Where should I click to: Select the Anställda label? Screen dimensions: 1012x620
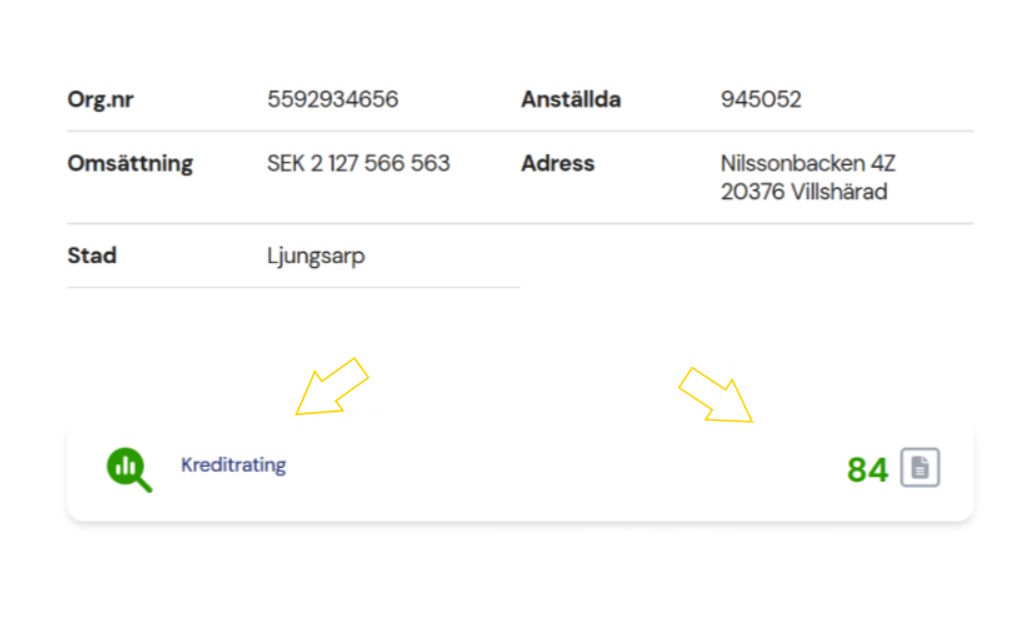coord(570,99)
